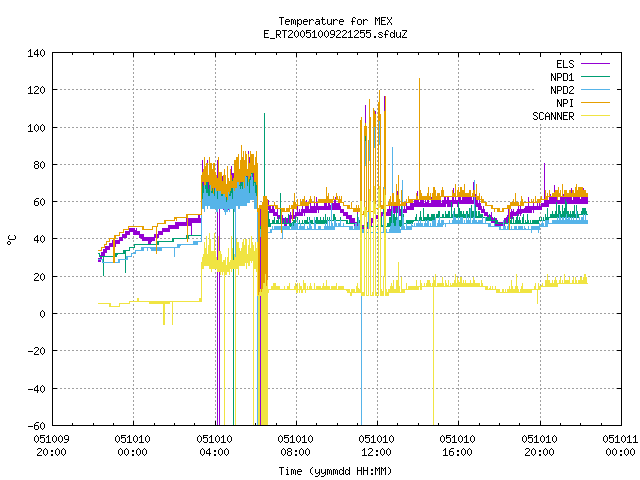This screenshot has height=480, width=640.
Task: Click the blue NPD2 legend line sample
Action: 595,89
